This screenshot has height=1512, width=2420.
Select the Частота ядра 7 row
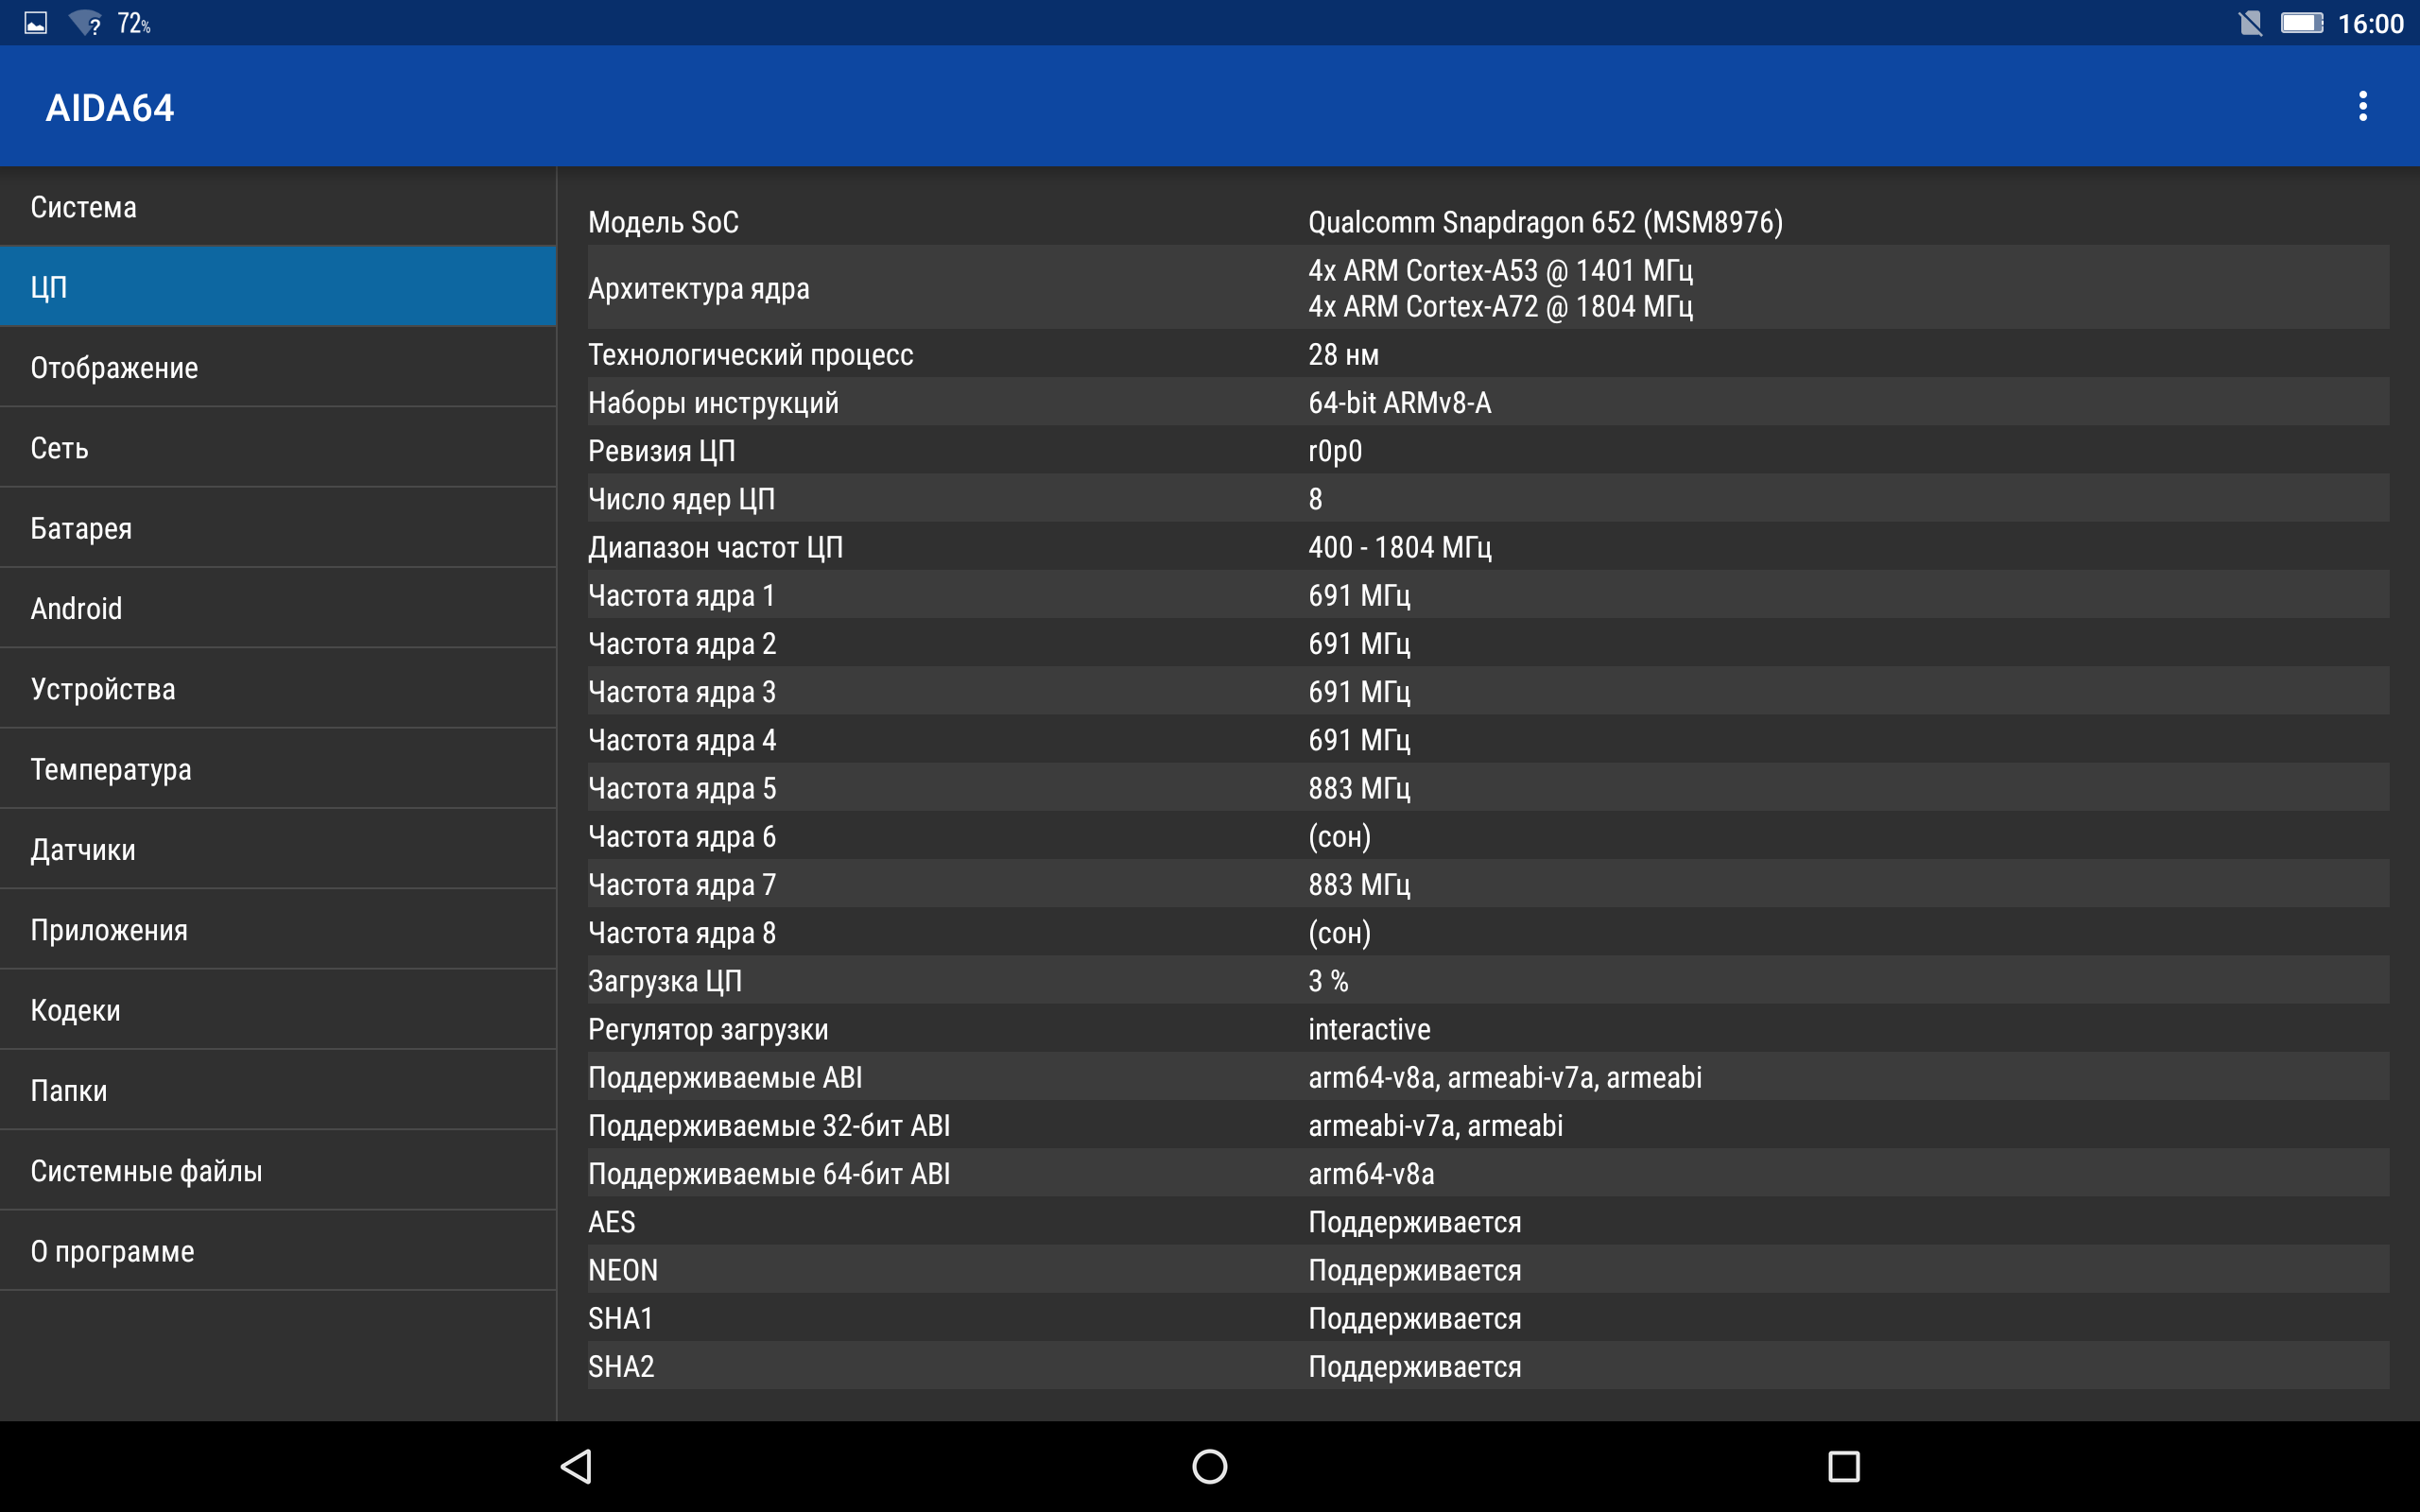pos(1488,884)
